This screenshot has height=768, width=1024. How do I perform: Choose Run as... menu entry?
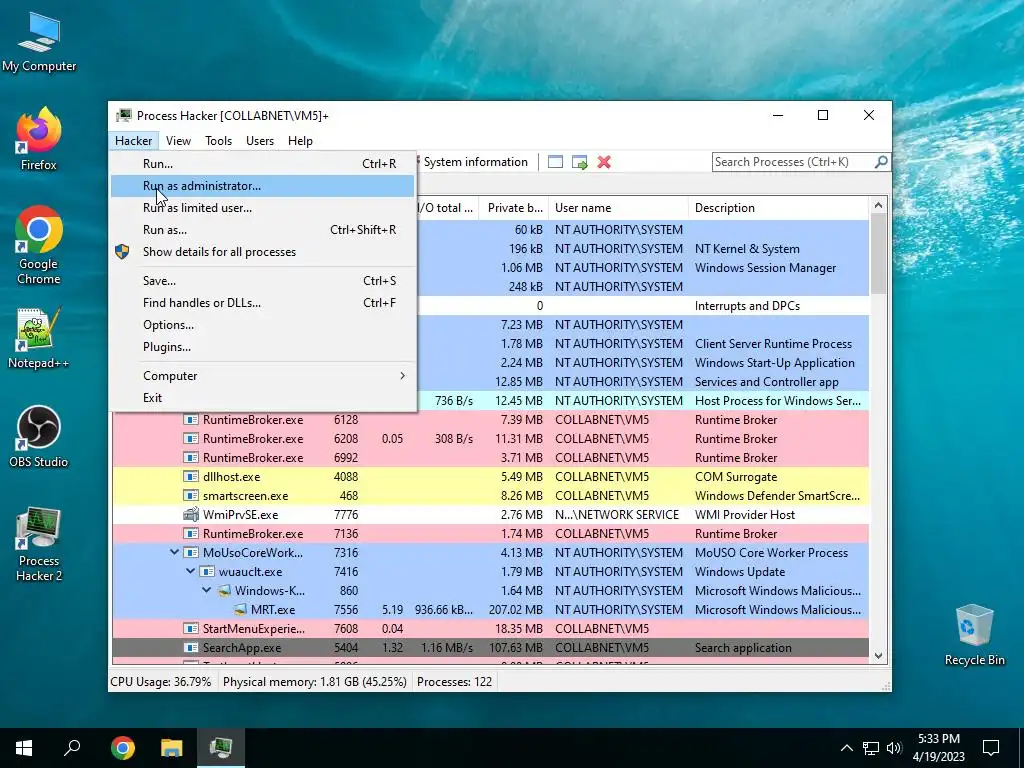[x=263, y=230]
